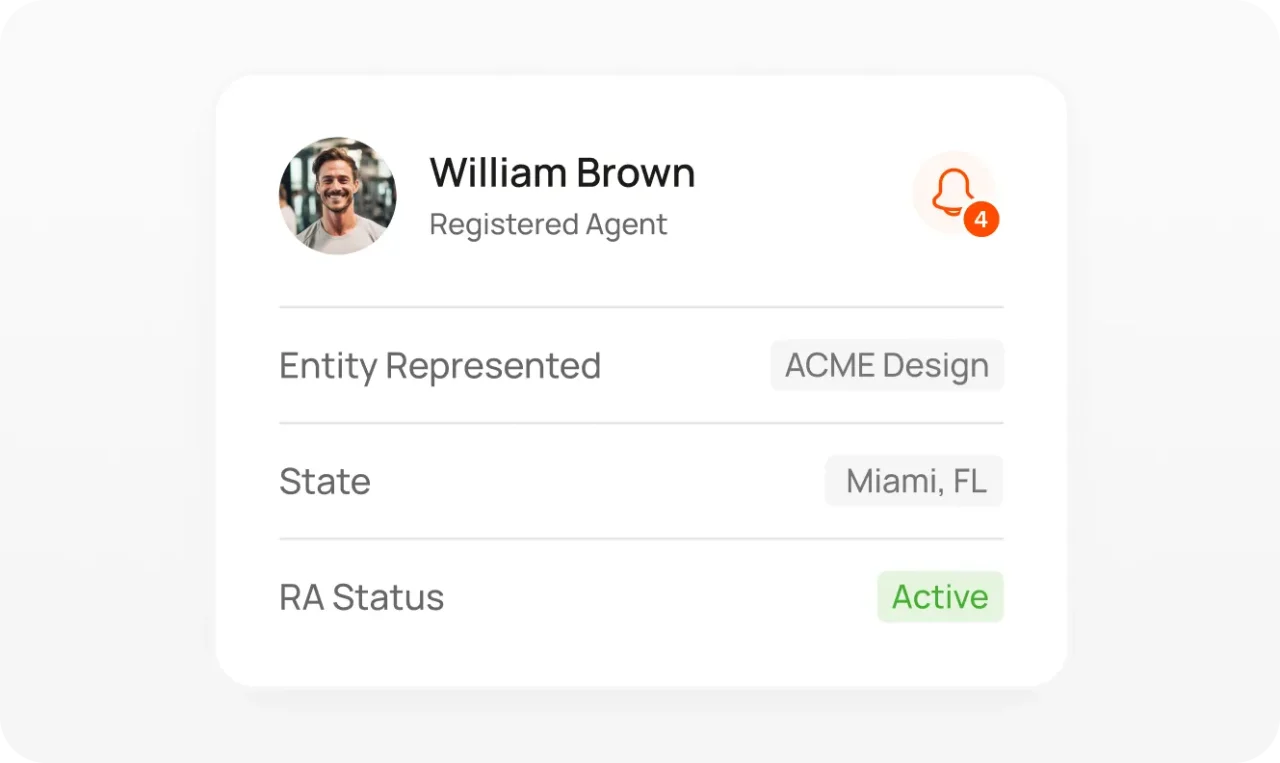Click the divider under William Brown header
1280x763 pixels.
pyautogui.click(x=640, y=307)
